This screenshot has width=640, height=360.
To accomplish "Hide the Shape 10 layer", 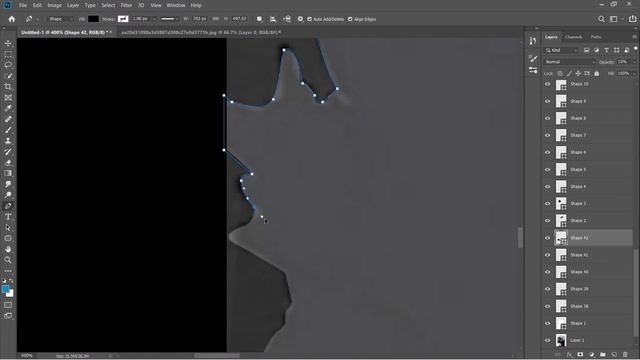I will [547, 84].
